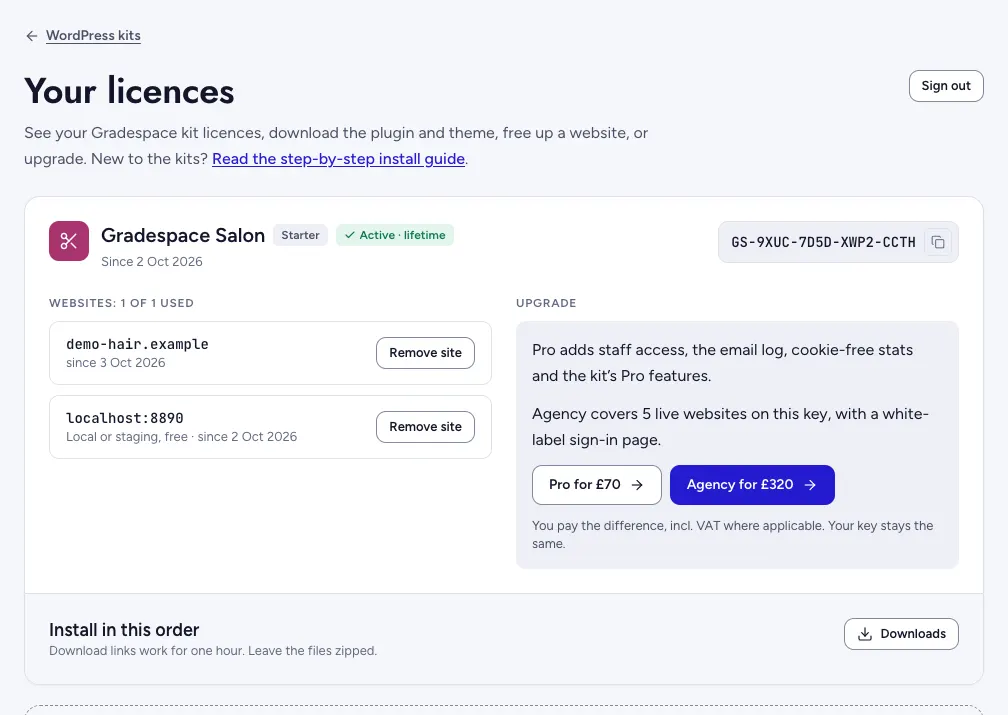Remove the localhost:8890 site
The width and height of the screenshot is (1008, 715).
click(x=425, y=427)
